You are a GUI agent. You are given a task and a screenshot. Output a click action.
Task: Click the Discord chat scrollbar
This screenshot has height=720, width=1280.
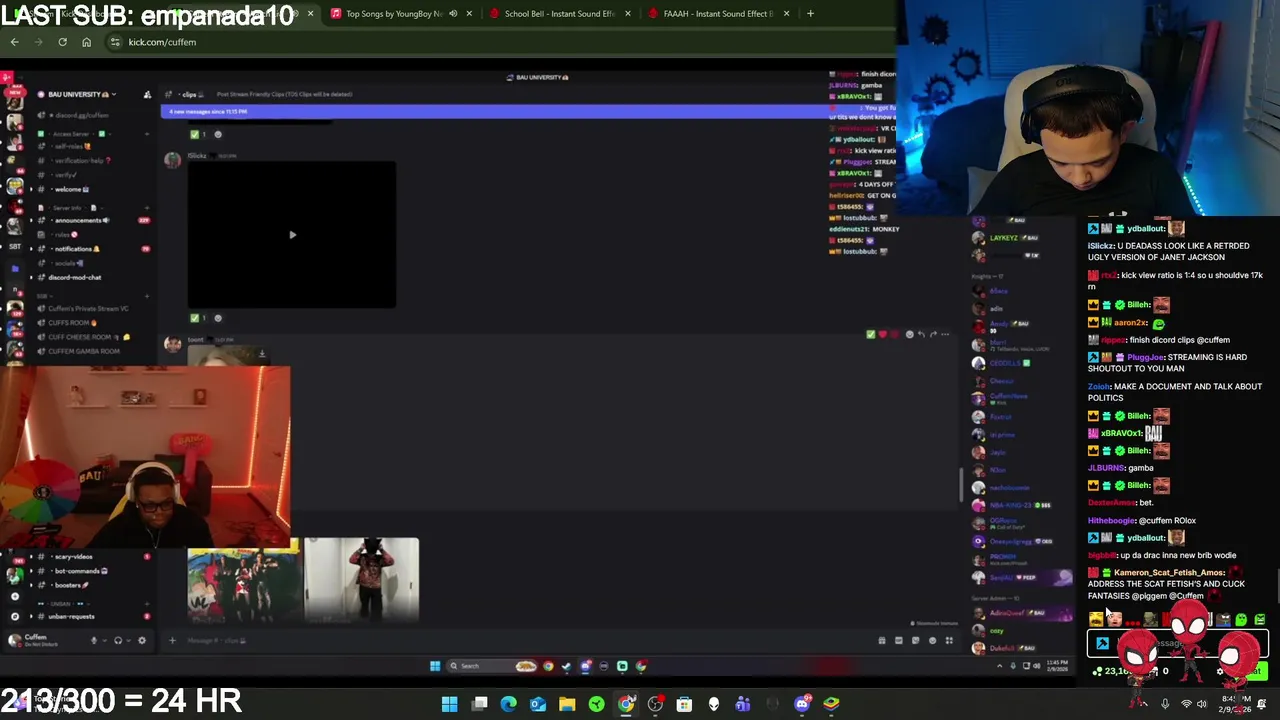962,485
